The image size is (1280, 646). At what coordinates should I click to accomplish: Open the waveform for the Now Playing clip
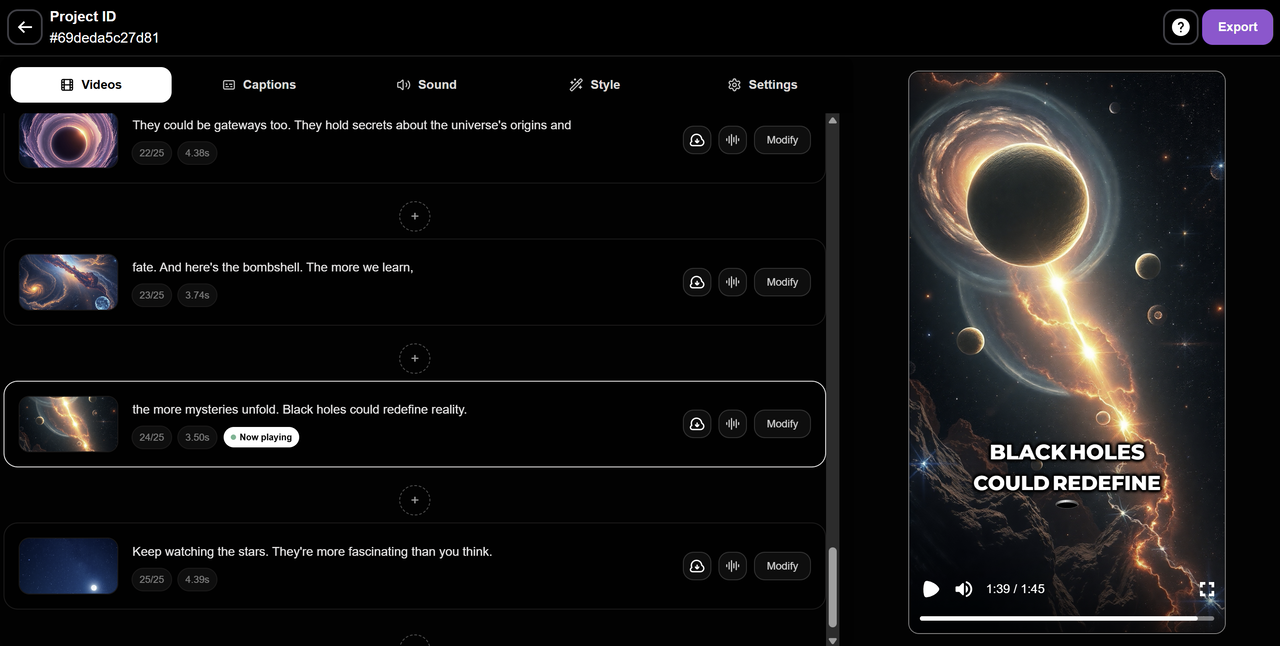(x=732, y=423)
